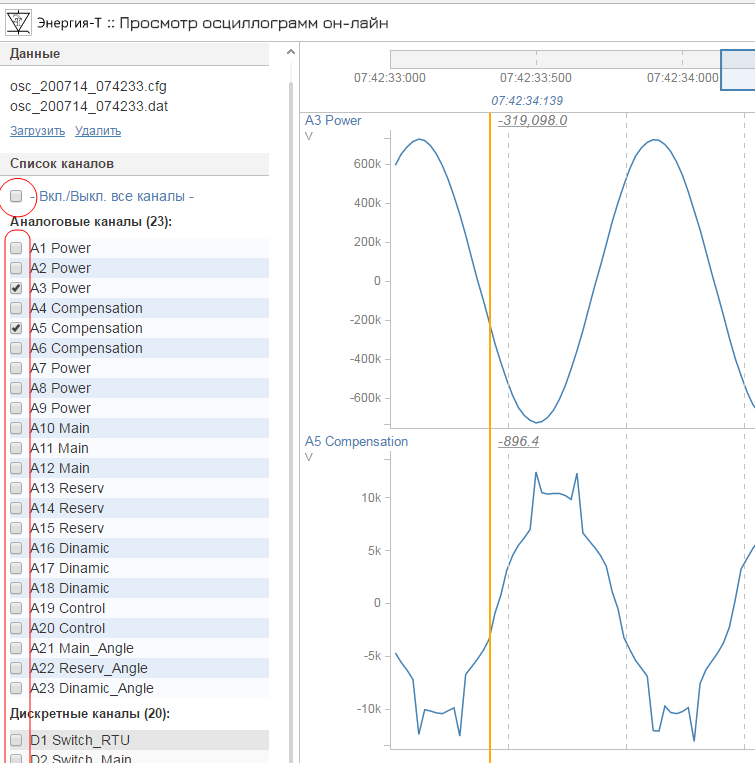The image size is (755, 763).
Task: Check the A20 Control channel box
Action: [16, 628]
